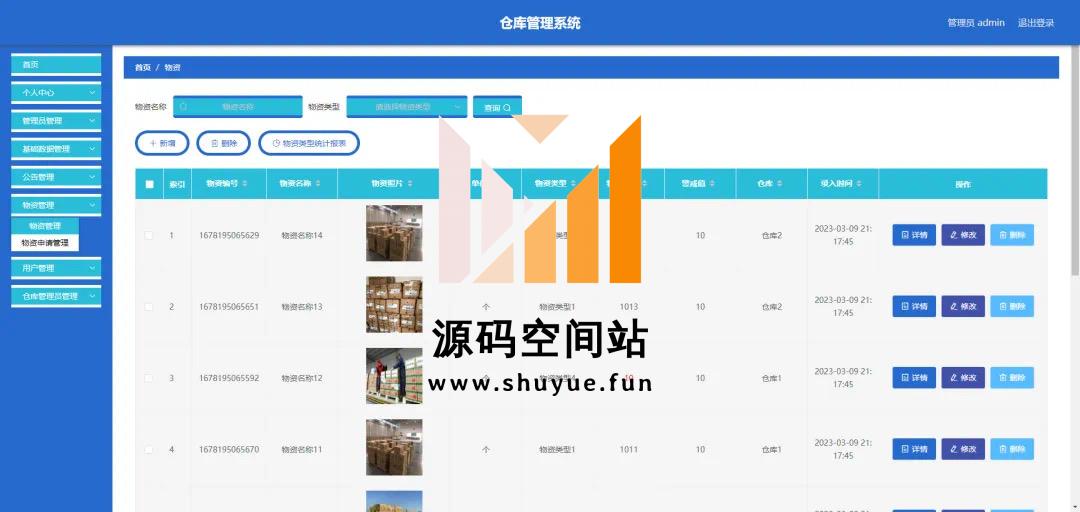Click 删除 for 物资名称11 row
The width and height of the screenshot is (1080, 512).
click(1012, 449)
